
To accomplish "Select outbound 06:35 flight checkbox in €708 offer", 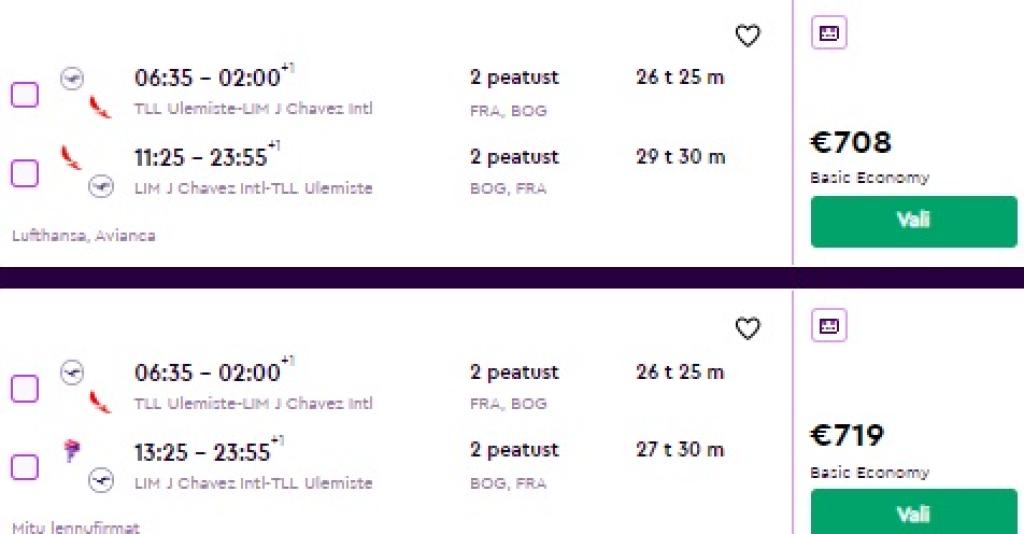I will 25,95.
